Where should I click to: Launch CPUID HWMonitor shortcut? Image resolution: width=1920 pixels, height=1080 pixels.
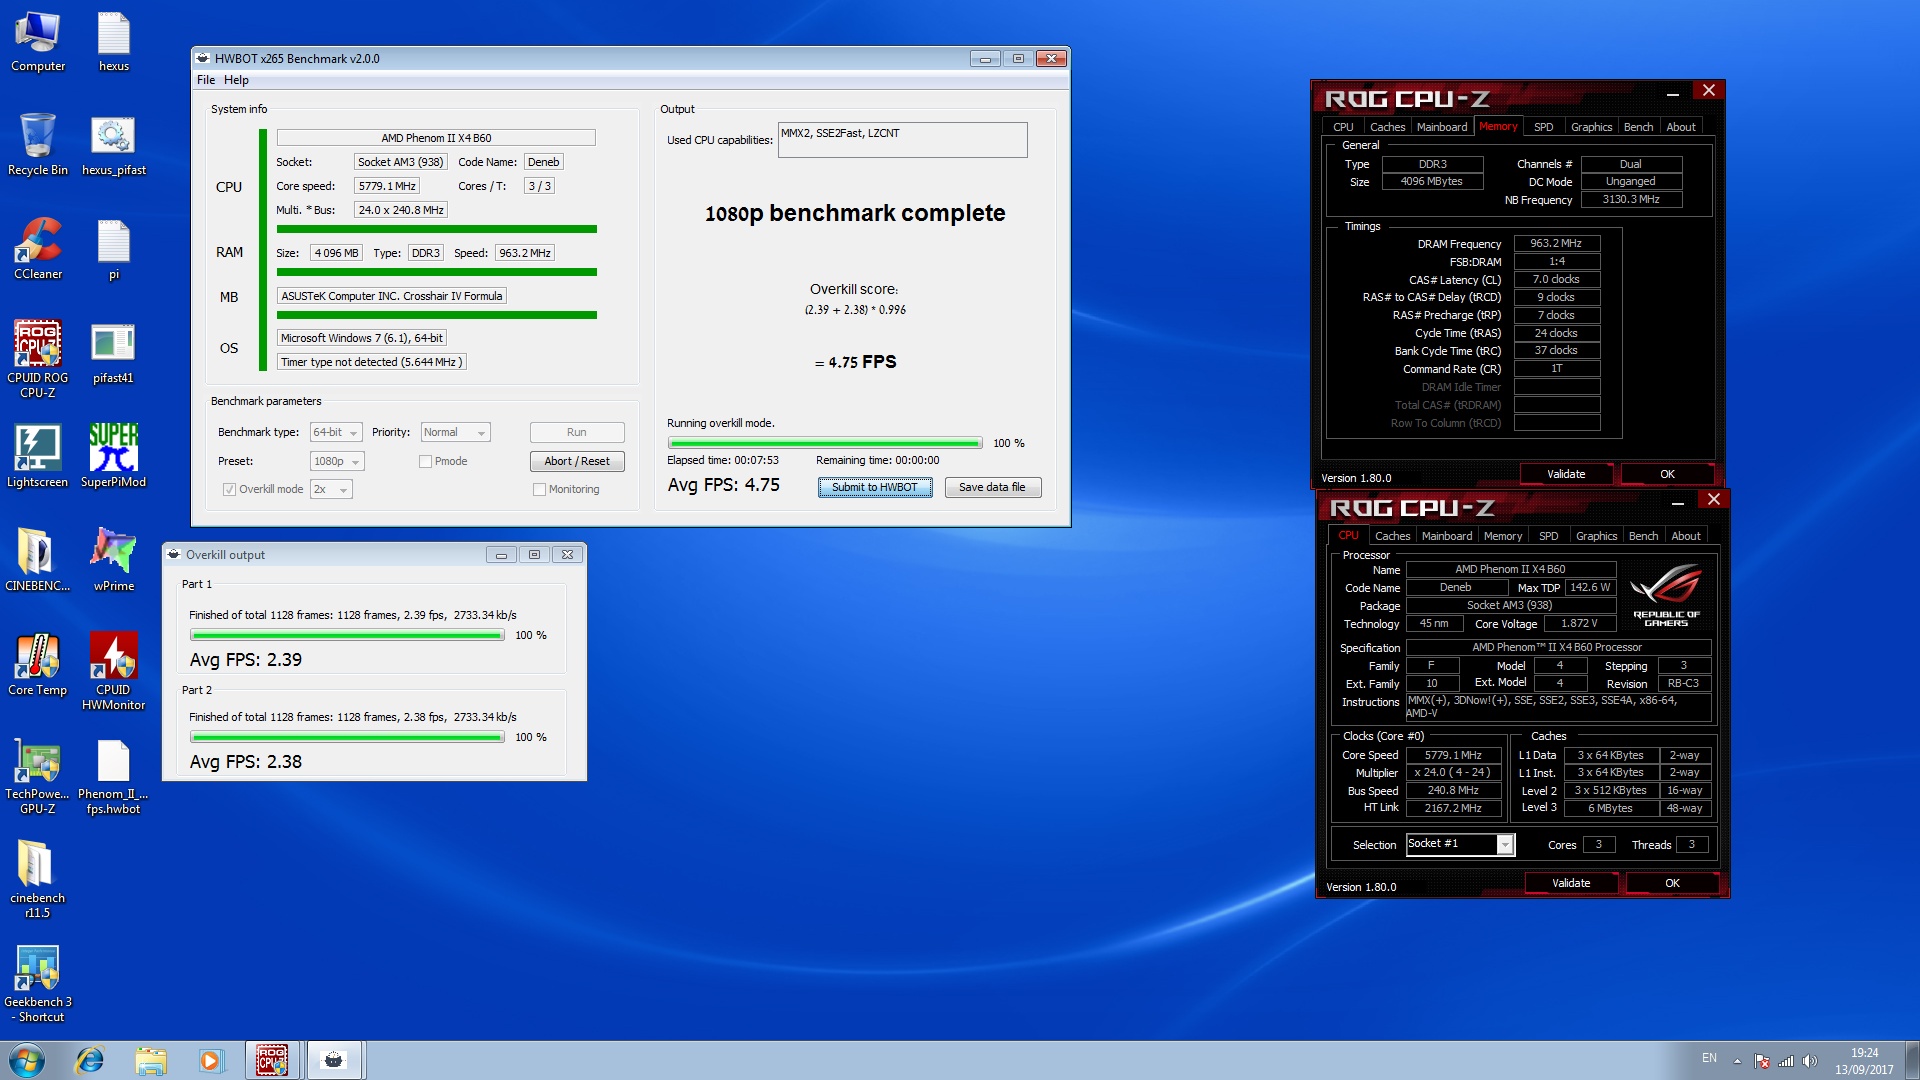(113, 671)
